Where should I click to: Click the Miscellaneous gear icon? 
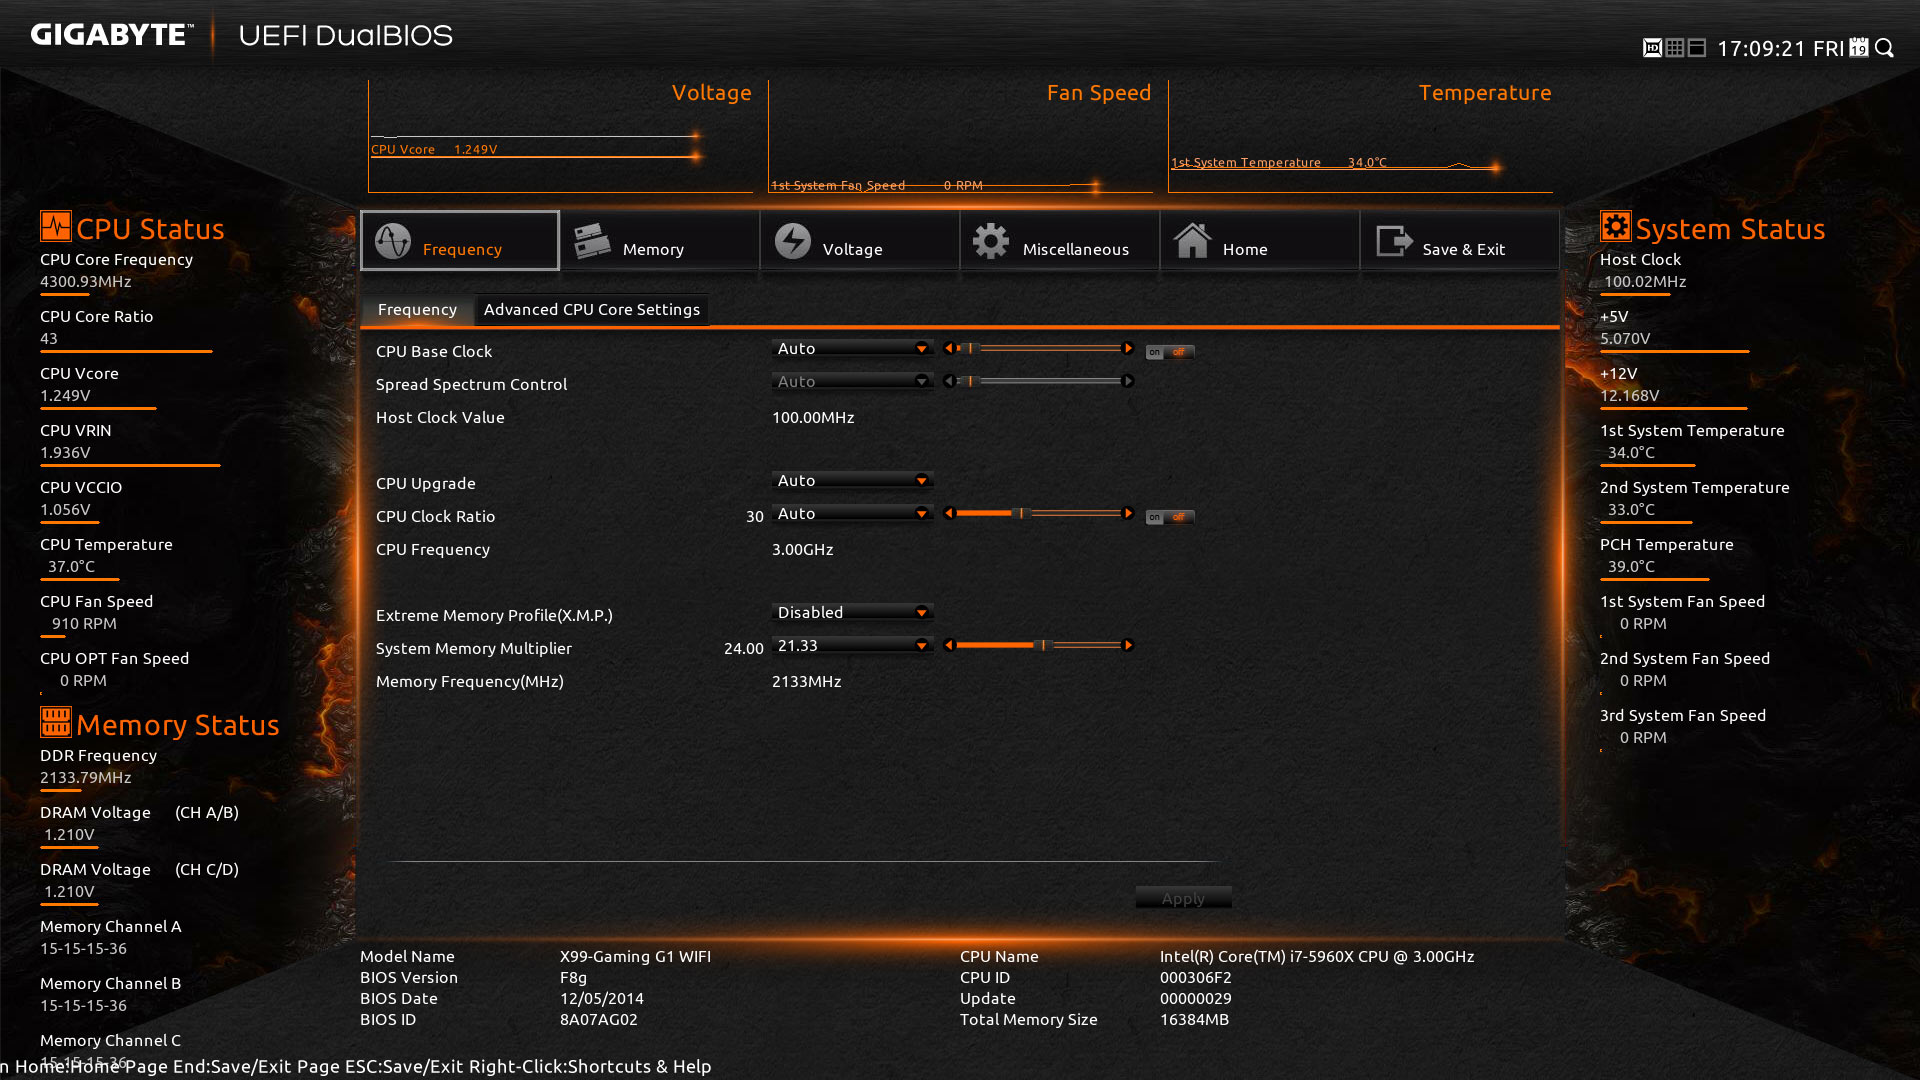991,241
